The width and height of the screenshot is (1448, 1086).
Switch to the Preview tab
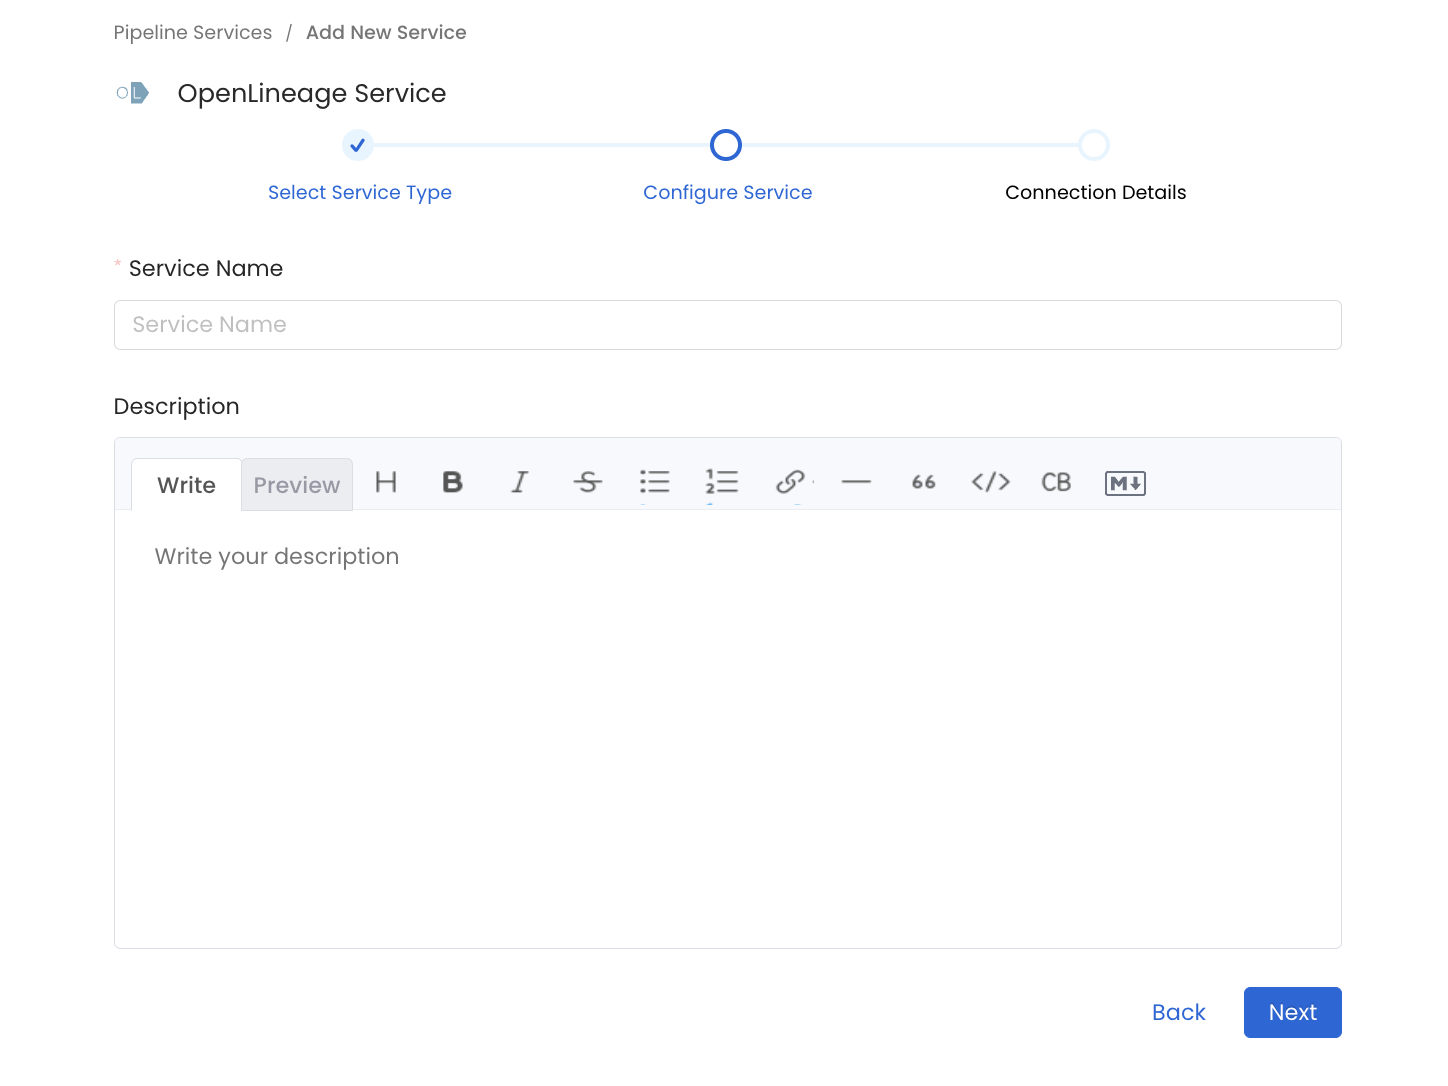click(x=296, y=484)
